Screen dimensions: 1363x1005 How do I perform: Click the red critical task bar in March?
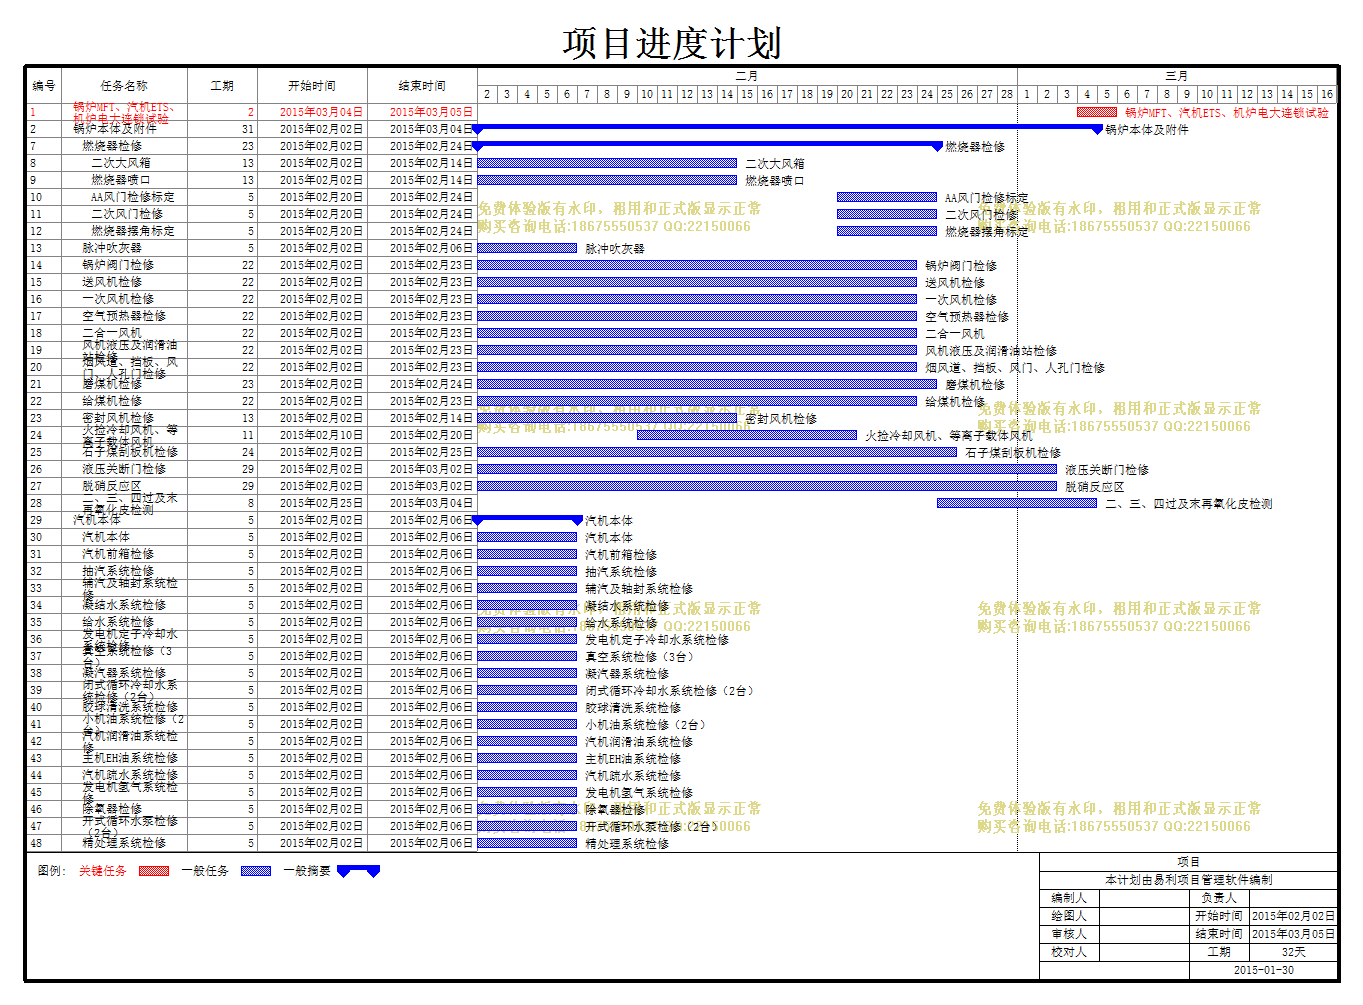point(1097,112)
